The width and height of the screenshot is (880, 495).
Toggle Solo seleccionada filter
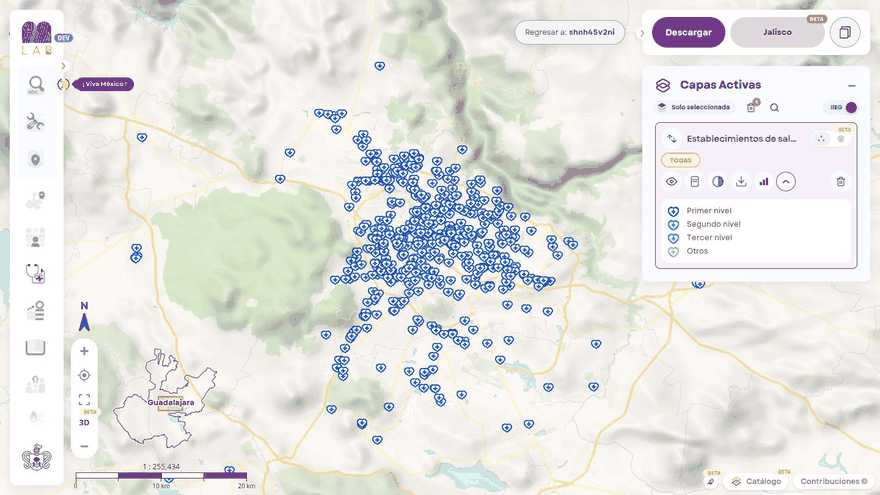(694, 107)
